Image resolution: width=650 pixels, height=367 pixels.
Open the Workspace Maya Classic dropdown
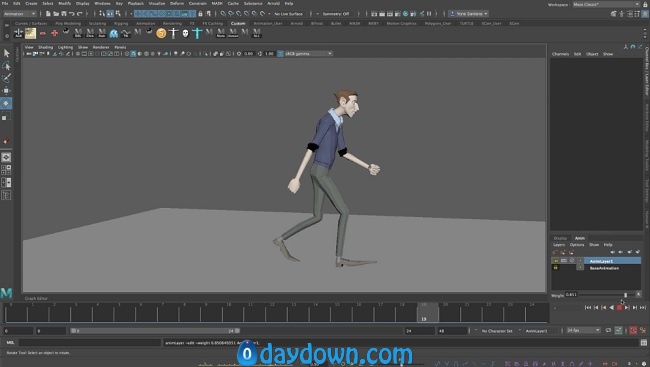(606, 4)
